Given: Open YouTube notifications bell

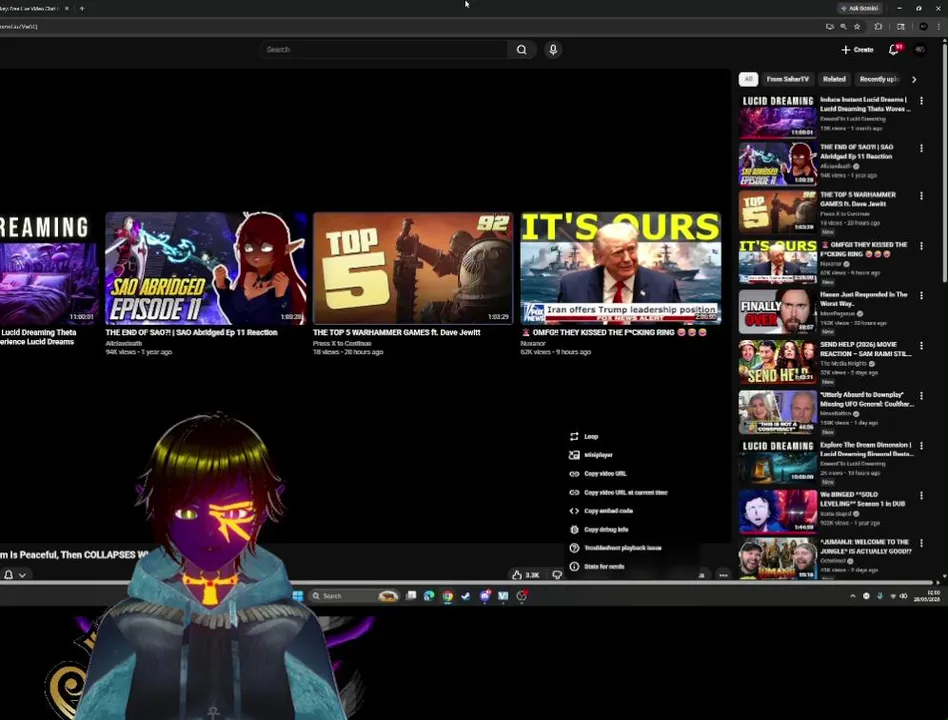Looking at the screenshot, I should (x=894, y=50).
